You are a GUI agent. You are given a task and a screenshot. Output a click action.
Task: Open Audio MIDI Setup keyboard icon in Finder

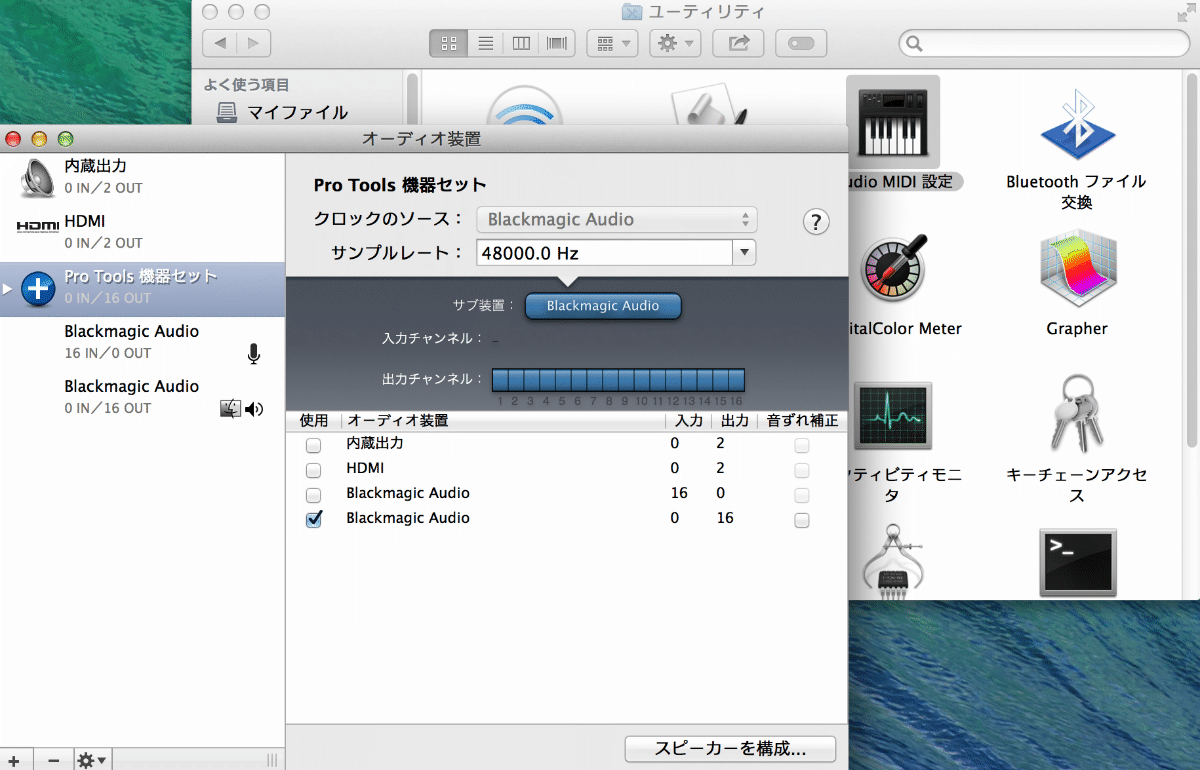pyautogui.click(x=893, y=121)
